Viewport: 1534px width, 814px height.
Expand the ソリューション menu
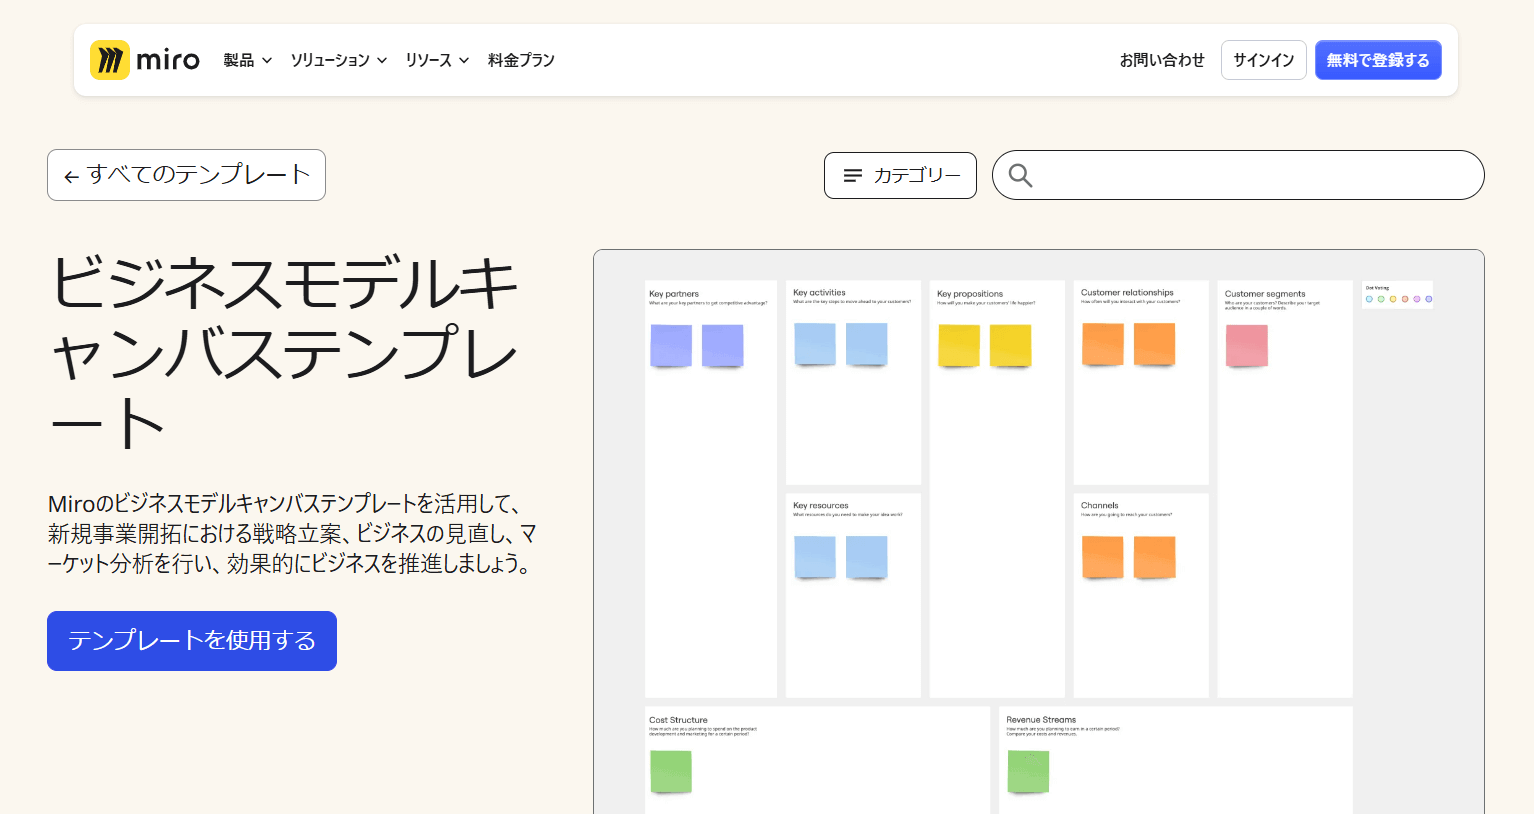tap(339, 60)
